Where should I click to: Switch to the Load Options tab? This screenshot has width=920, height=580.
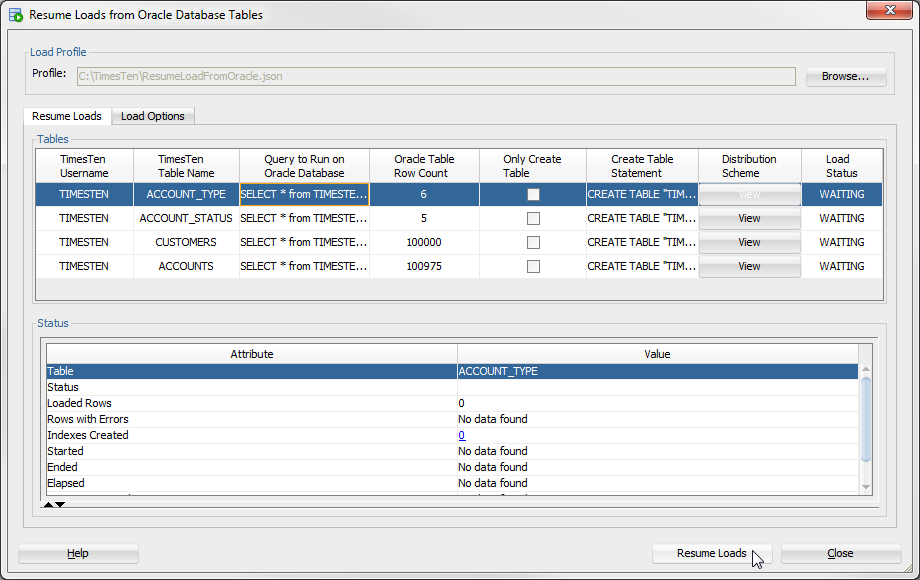pyautogui.click(x=152, y=116)
